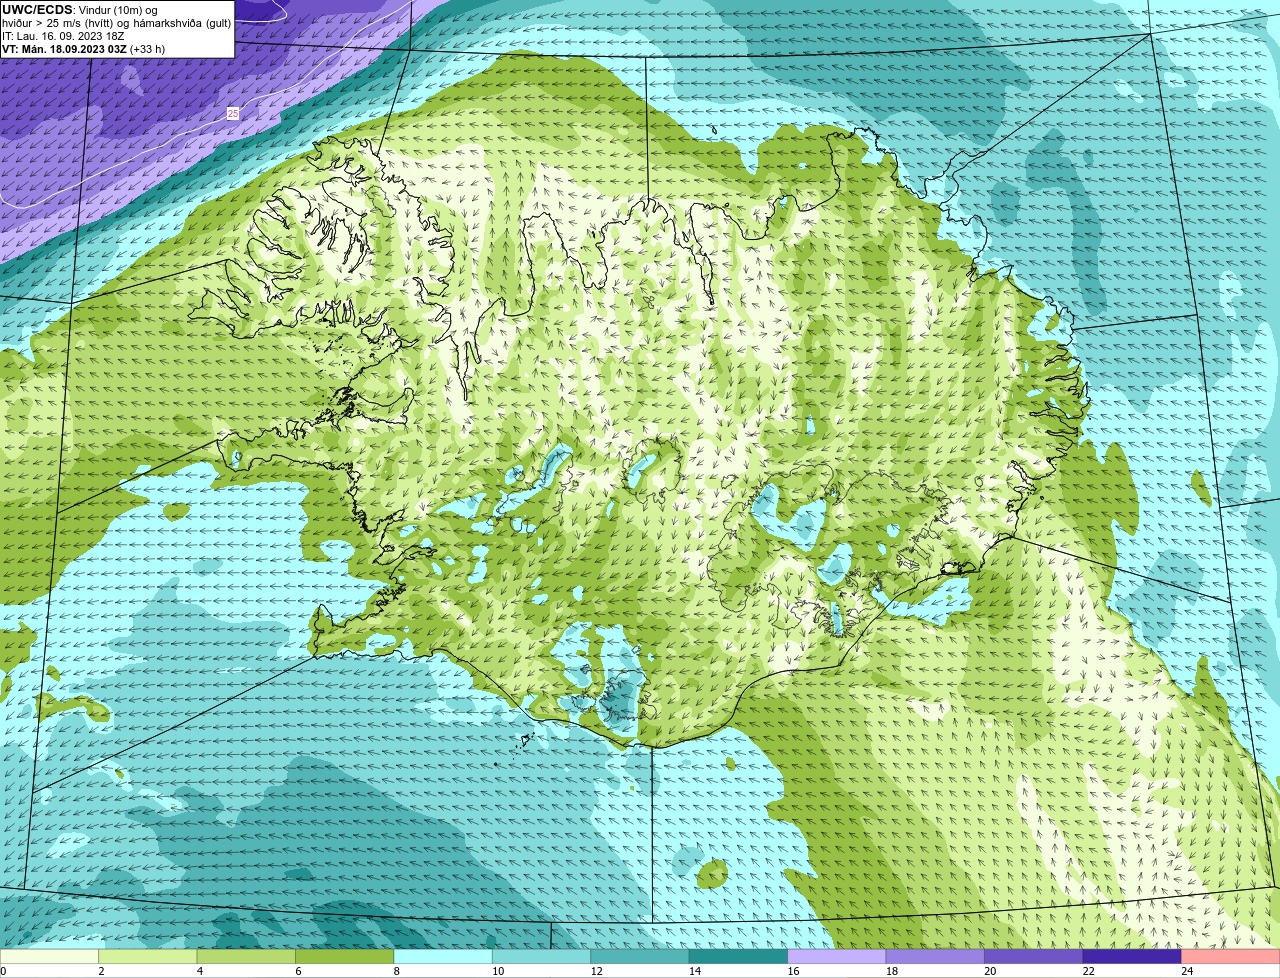
Task: Click the 'VT: Mán. 18.09.2023 03Z' line
Action: pyautogui.click(x=64, y=49)
